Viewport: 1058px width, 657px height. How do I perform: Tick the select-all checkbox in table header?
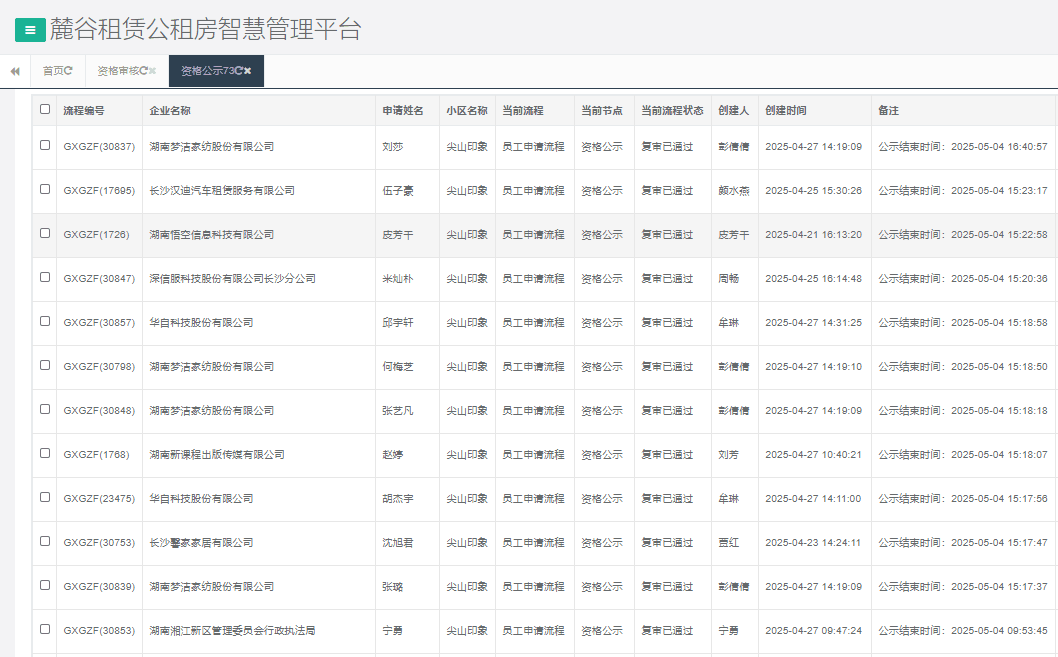[45, 109]
